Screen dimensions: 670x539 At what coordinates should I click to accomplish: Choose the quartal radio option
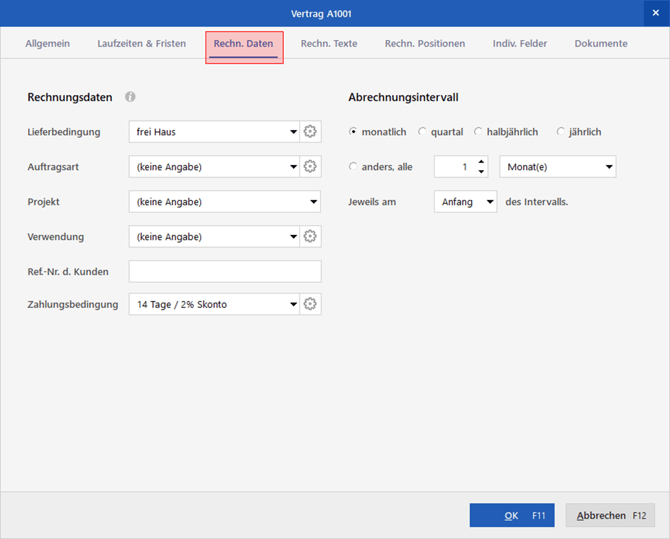point(423,132)
